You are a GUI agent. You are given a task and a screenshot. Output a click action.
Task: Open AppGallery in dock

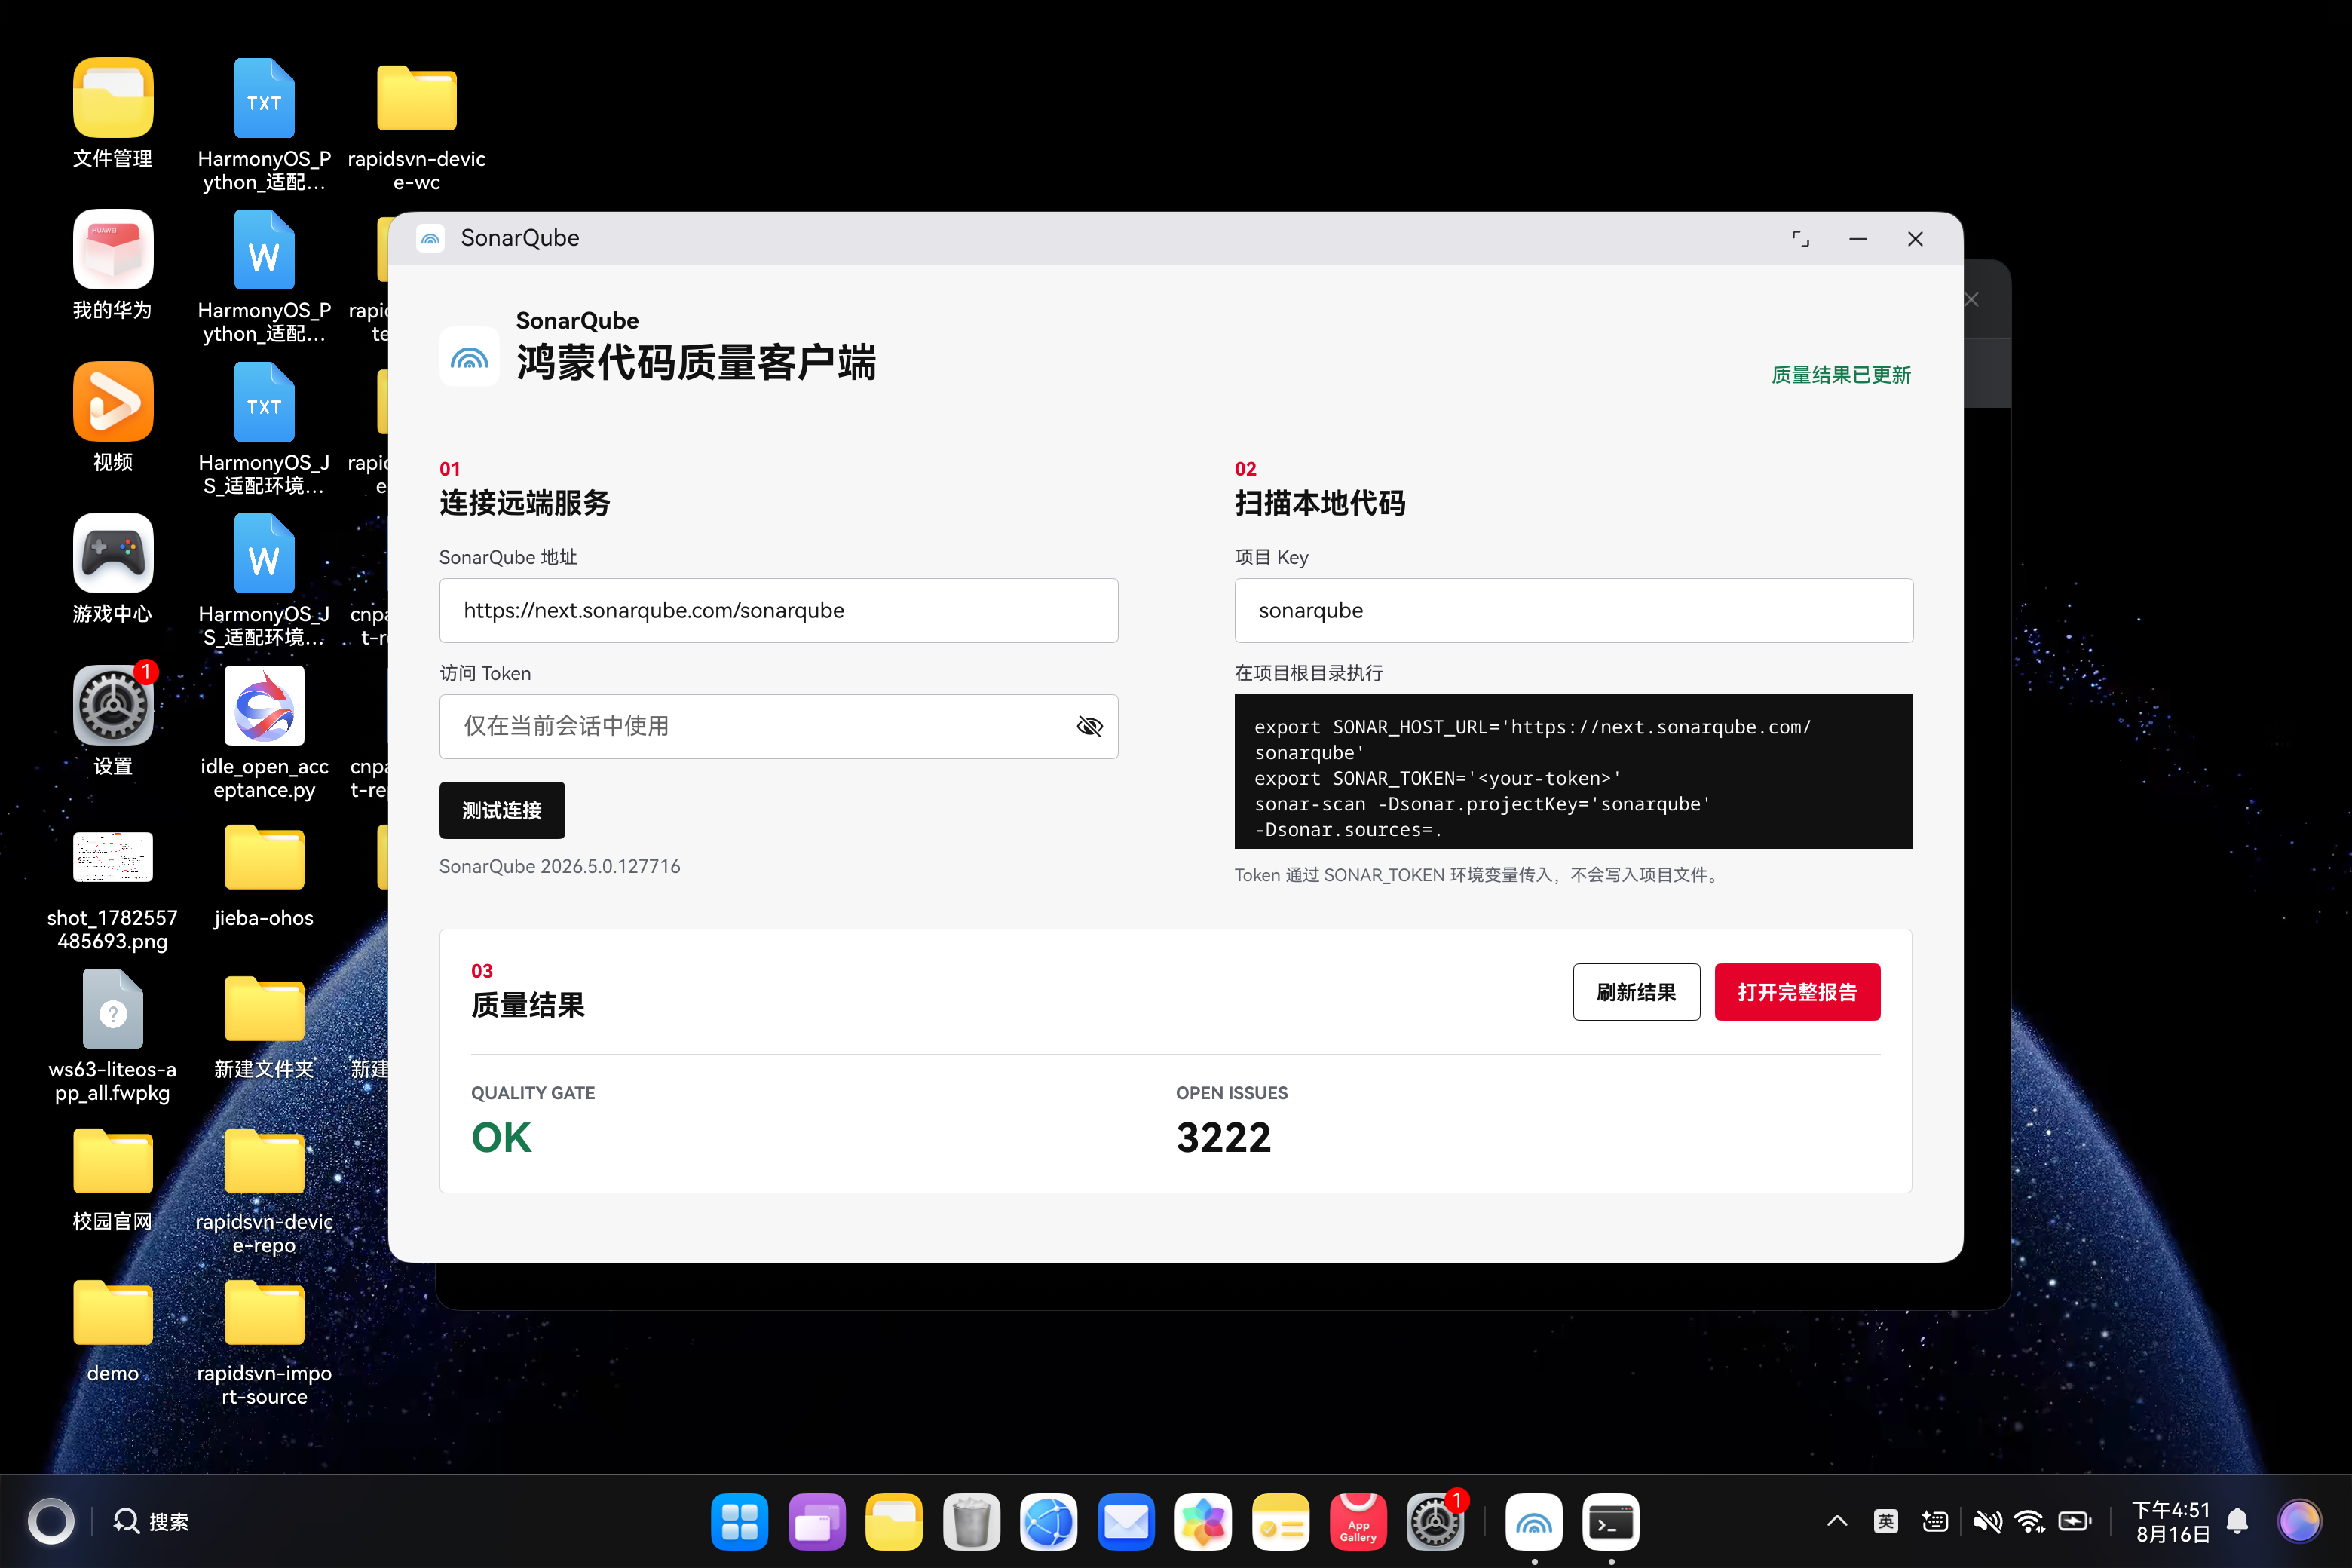1358,1522
